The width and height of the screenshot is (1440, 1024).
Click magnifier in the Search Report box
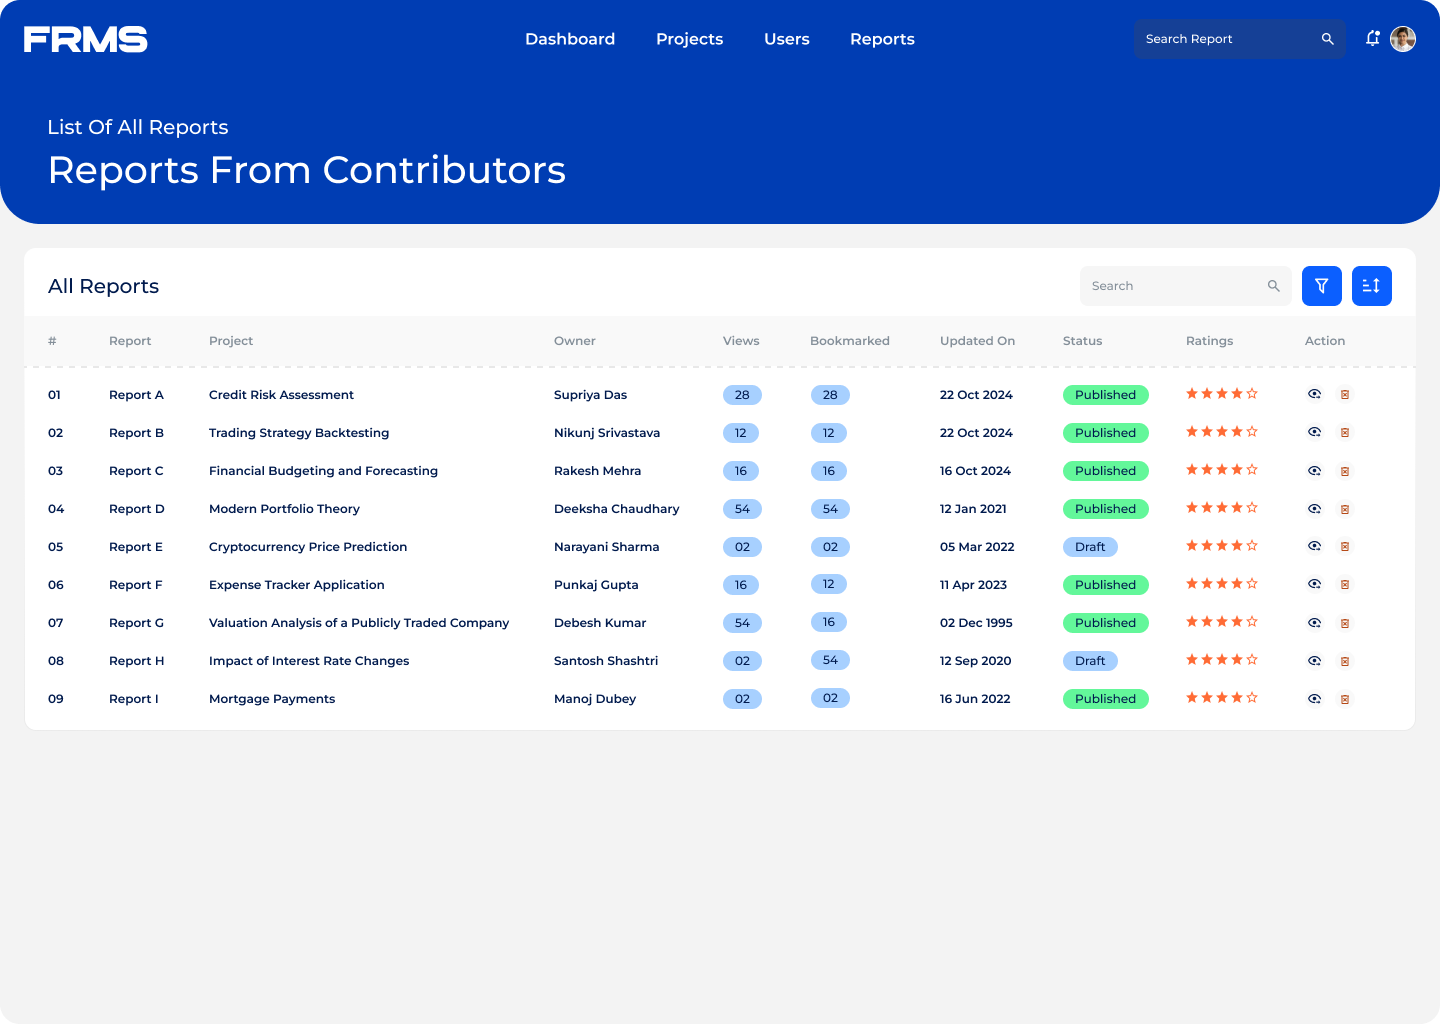click(x=1327, y=39)
